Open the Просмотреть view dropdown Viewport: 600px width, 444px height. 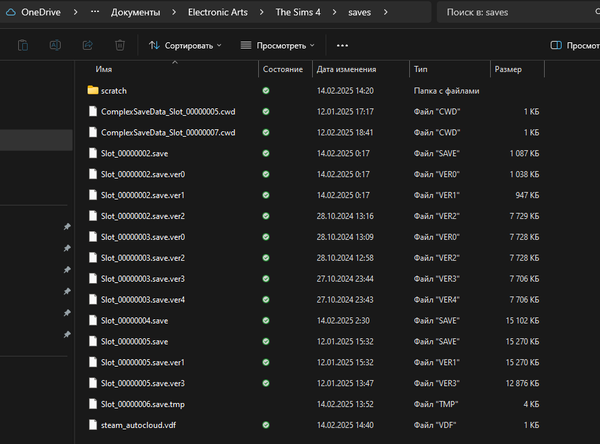[x=278, y=46]
